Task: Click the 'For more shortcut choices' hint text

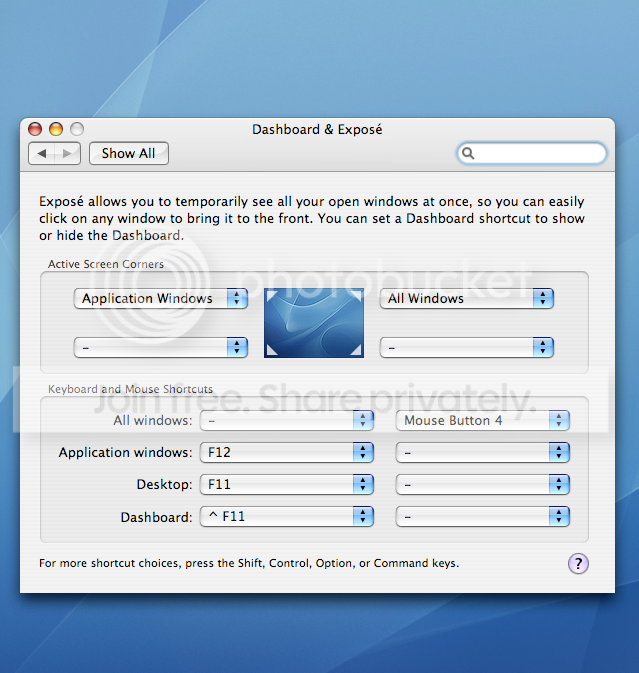Action: (249, 563)
